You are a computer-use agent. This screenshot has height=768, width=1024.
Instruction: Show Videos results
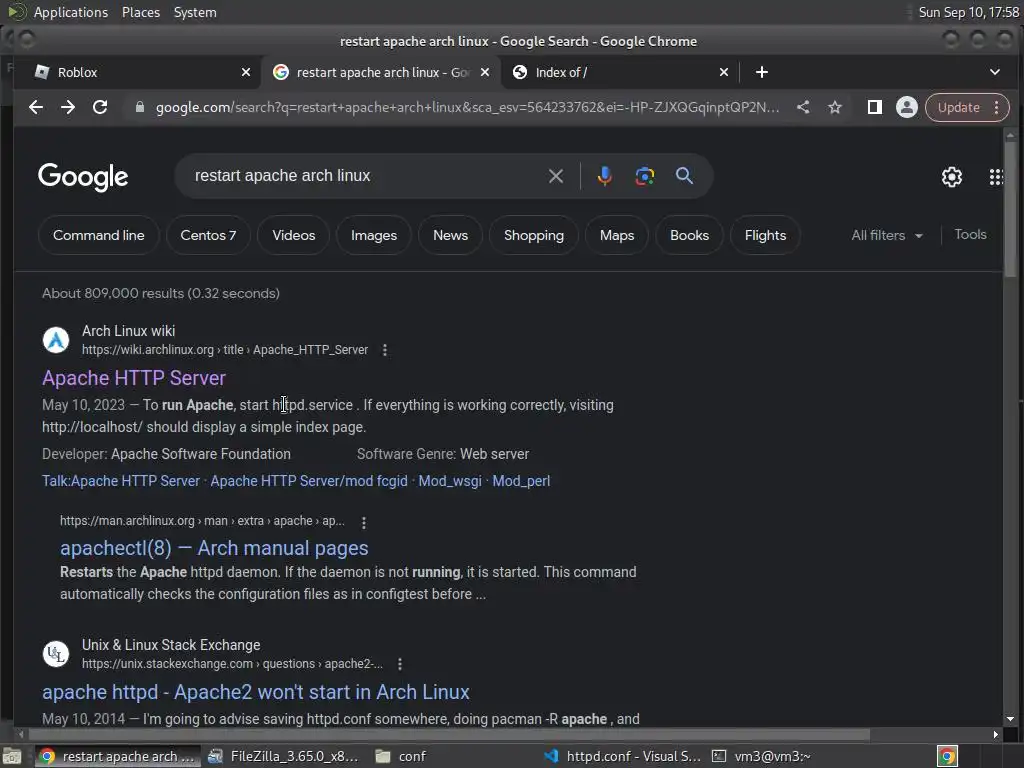click(293, 235)
